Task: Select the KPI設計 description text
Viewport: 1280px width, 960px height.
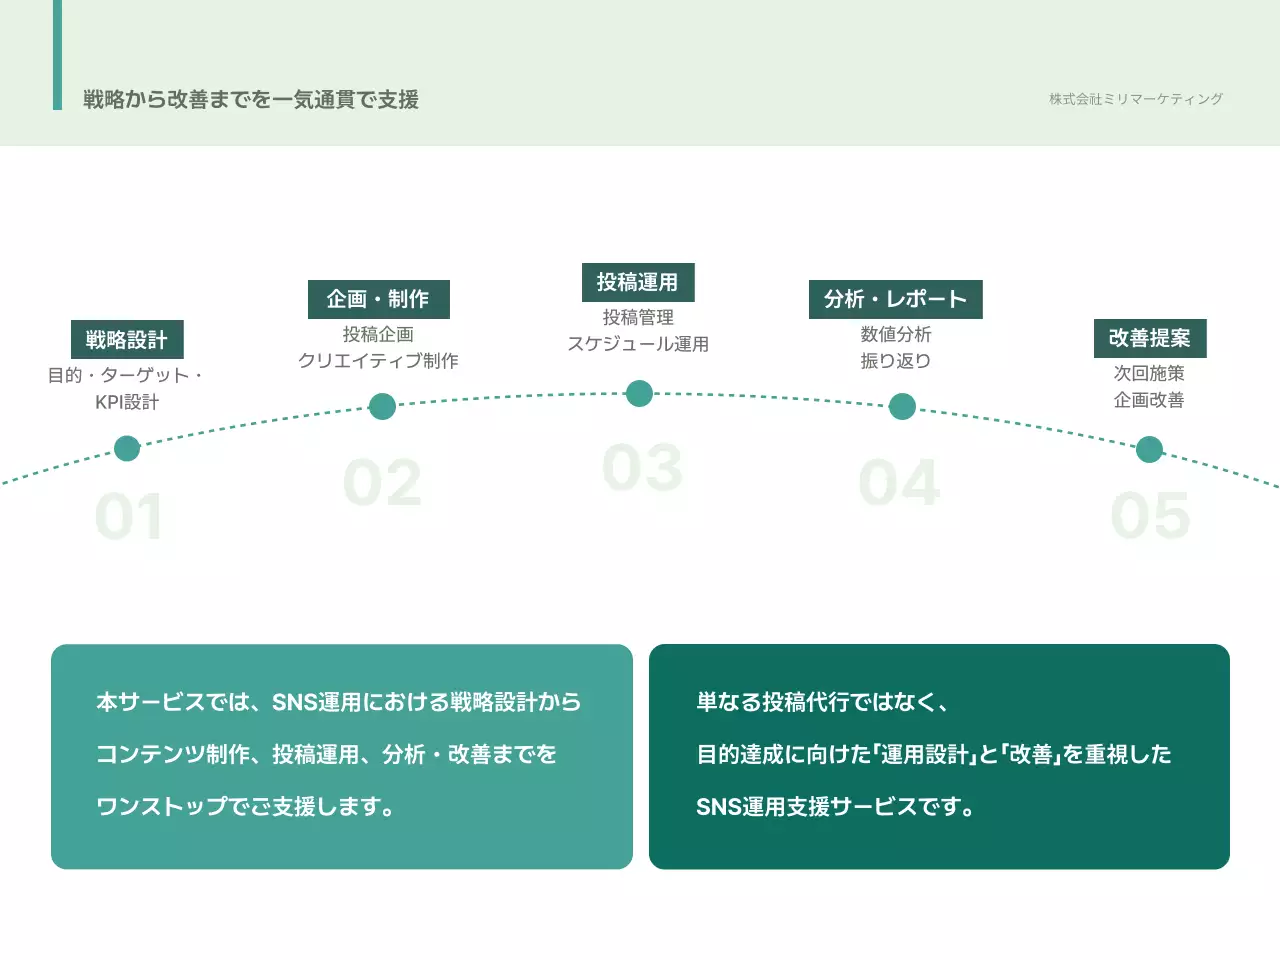Action: (x=127, y=402)
